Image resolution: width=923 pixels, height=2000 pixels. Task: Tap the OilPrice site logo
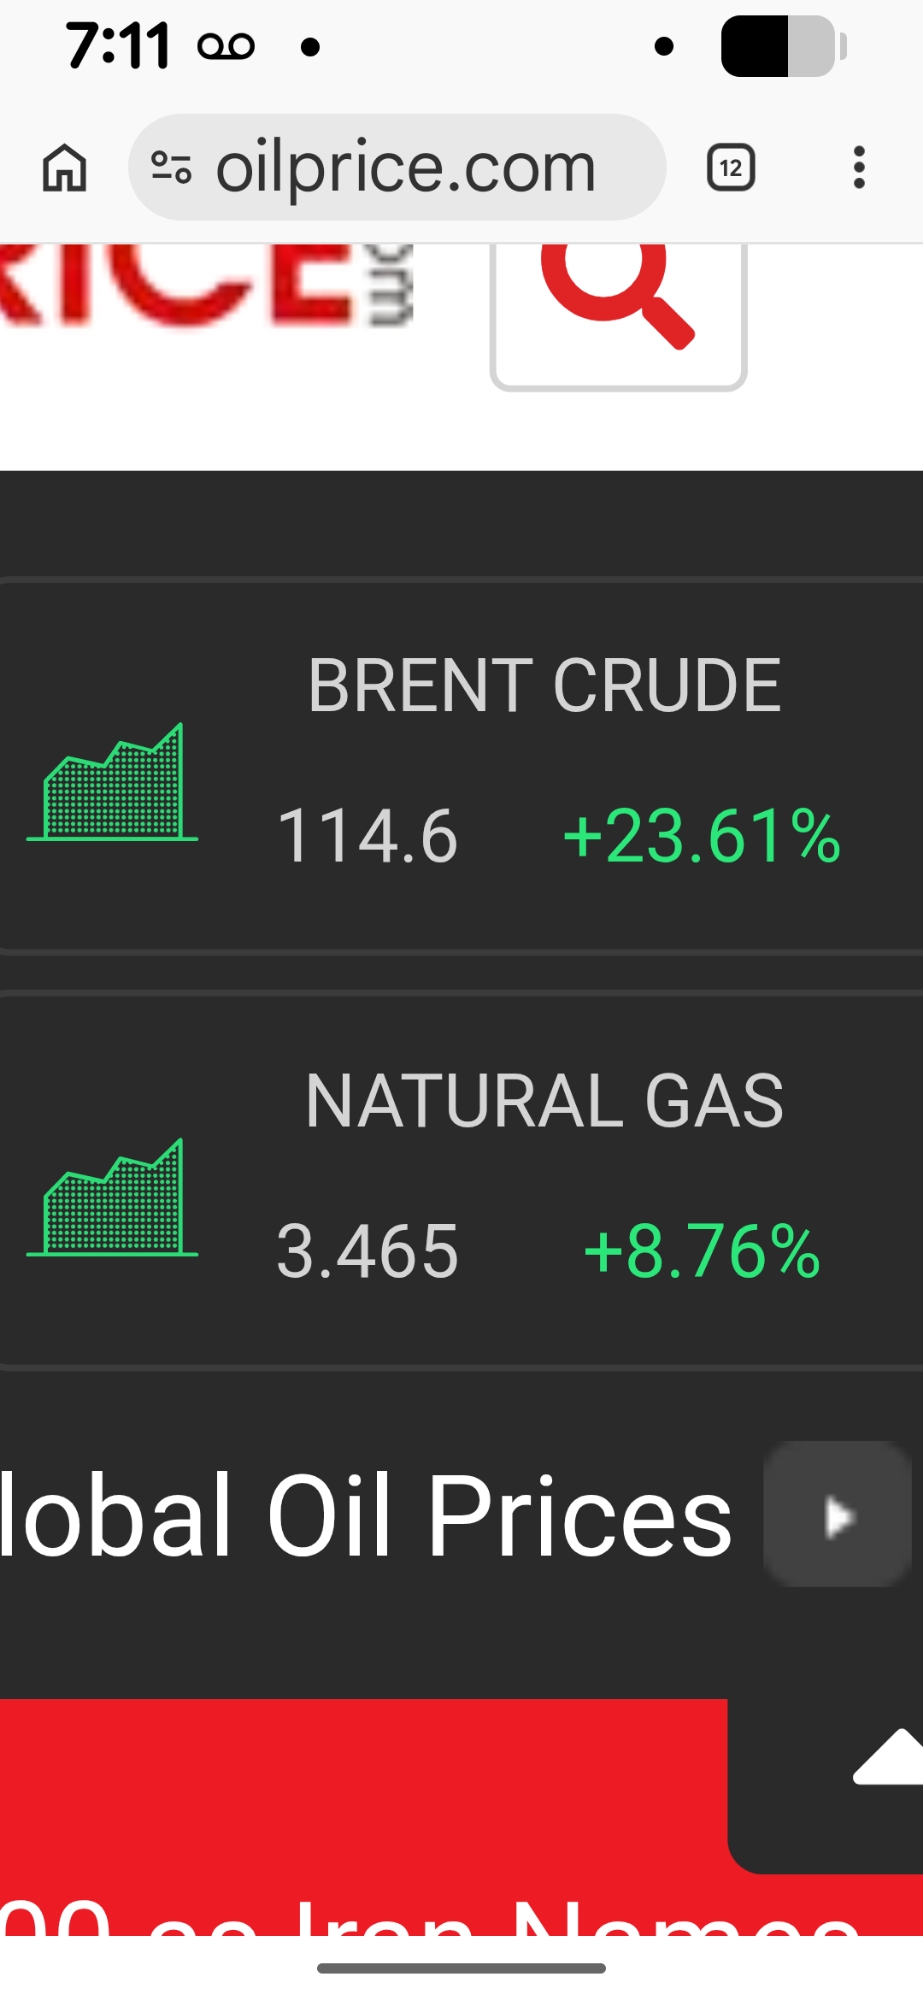point(200,285)
